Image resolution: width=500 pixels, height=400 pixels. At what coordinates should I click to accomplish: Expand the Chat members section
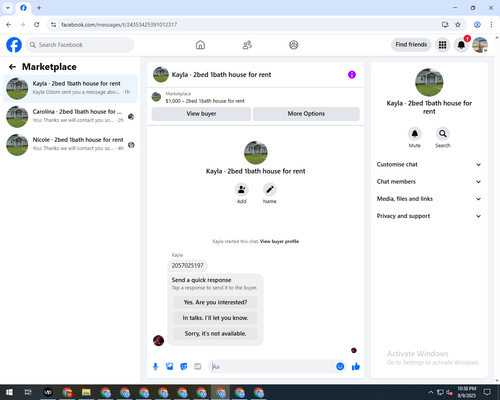tap(429, 182)
